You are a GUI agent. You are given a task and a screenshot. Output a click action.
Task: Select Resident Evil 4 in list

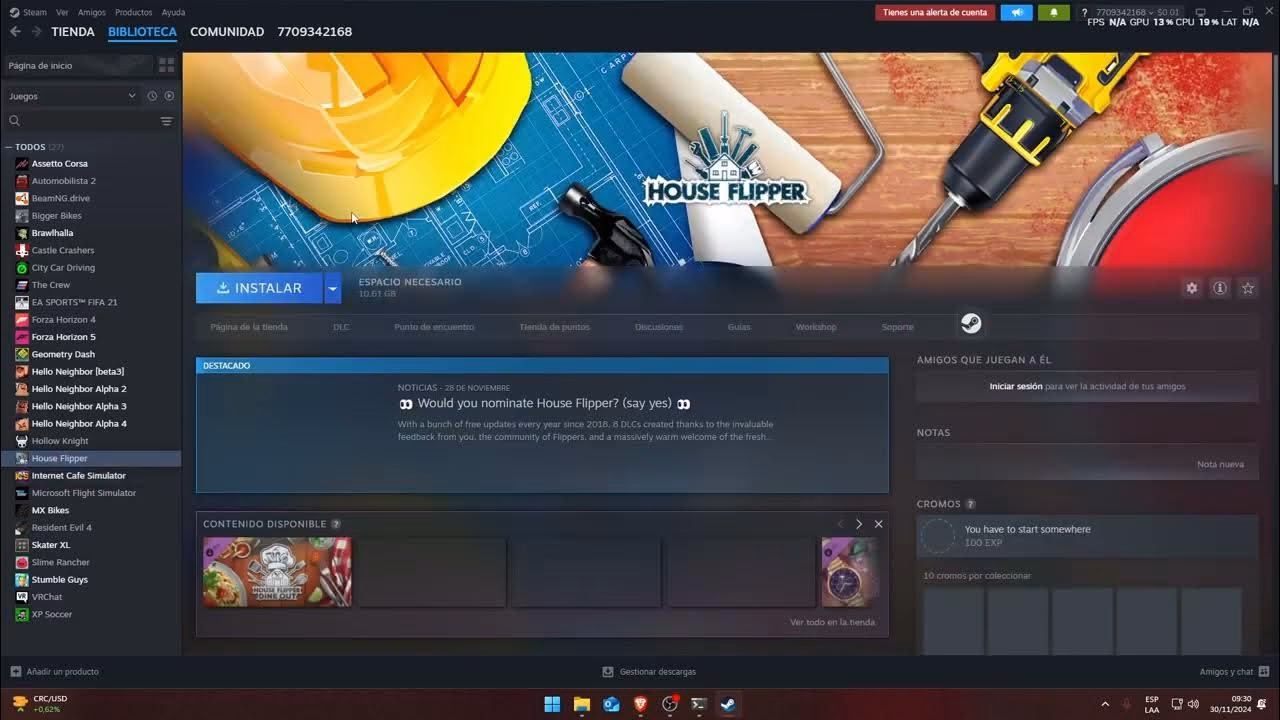(x=61, y=527)
